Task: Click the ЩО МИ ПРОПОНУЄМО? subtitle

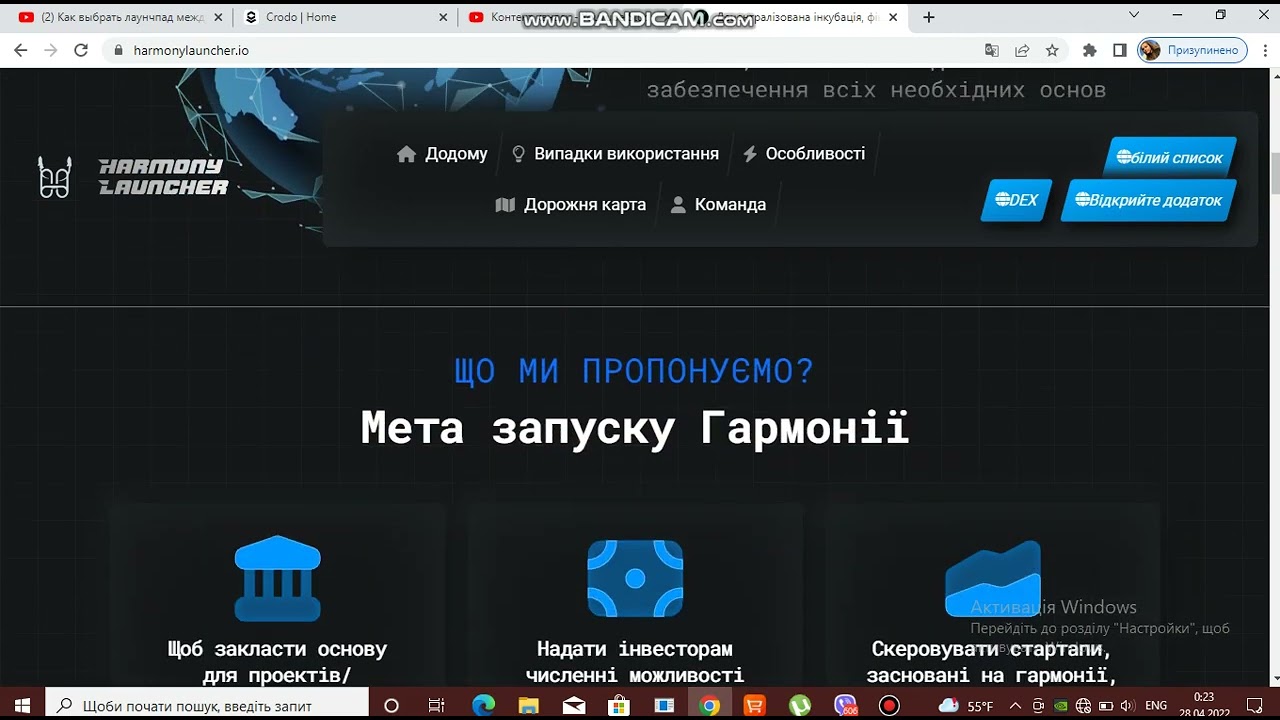Action: point(634,371)
